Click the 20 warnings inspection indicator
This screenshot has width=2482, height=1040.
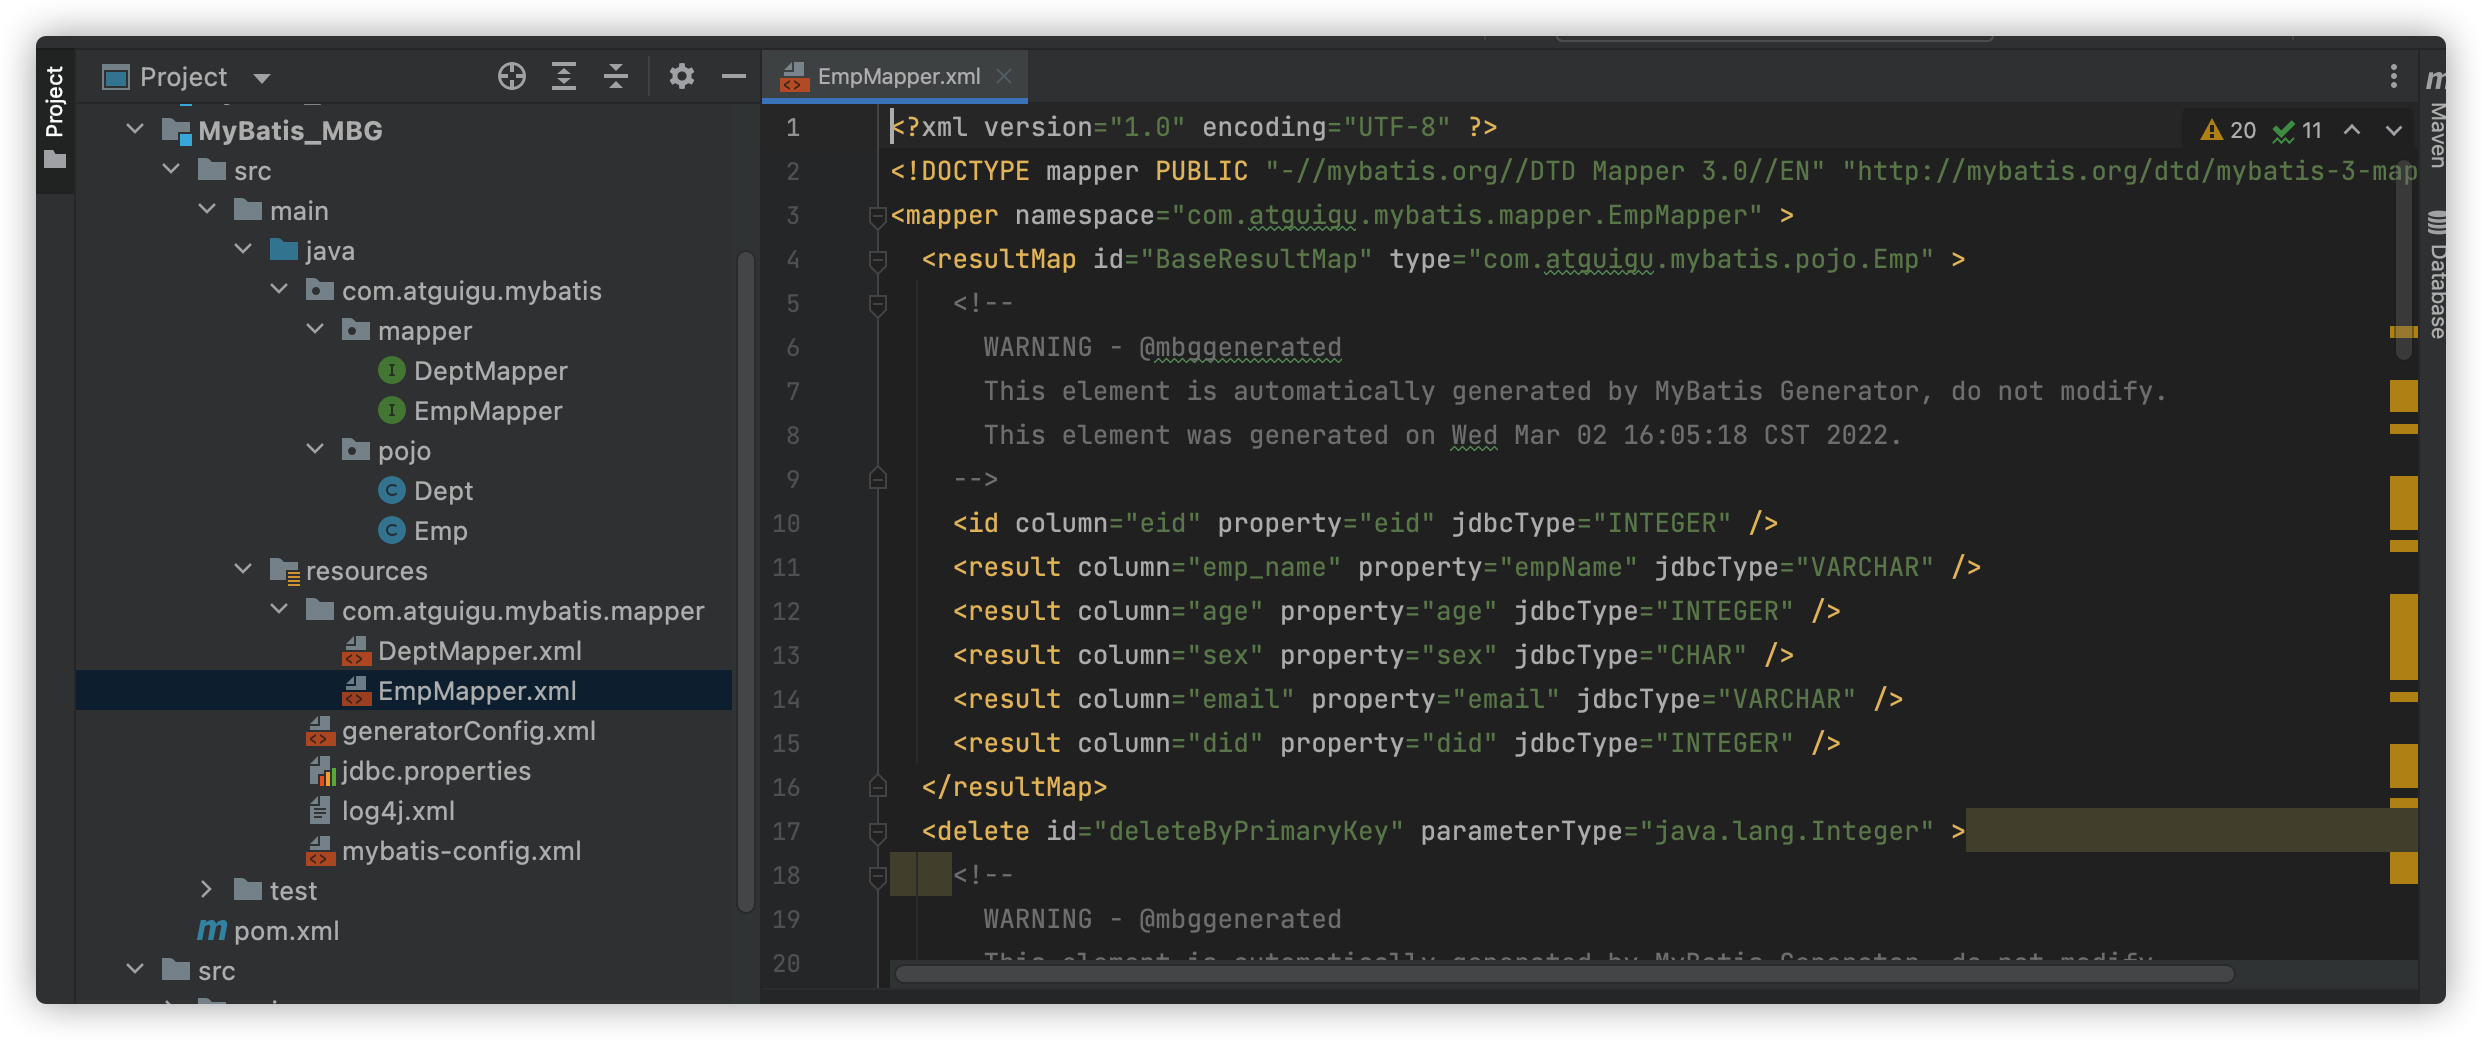point(2228,130)
